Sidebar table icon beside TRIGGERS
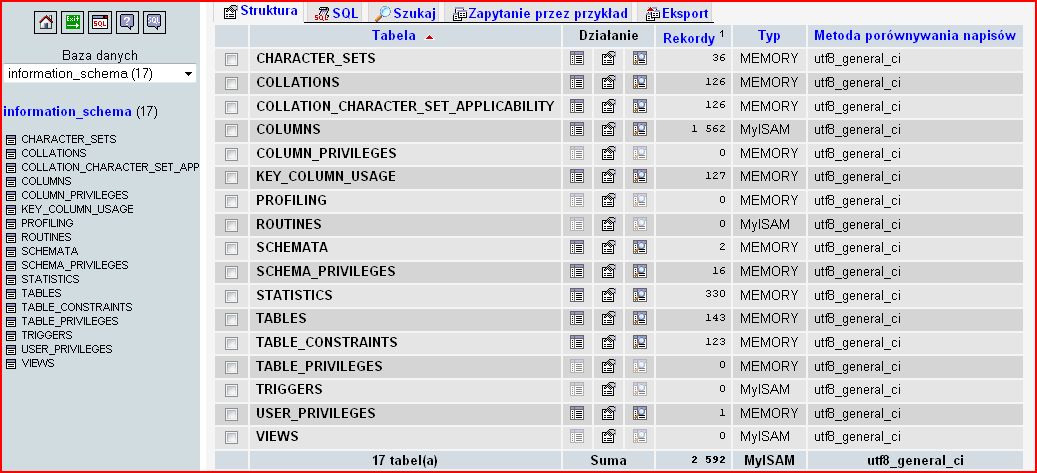Screen dimensions: 1037x473 11,335
